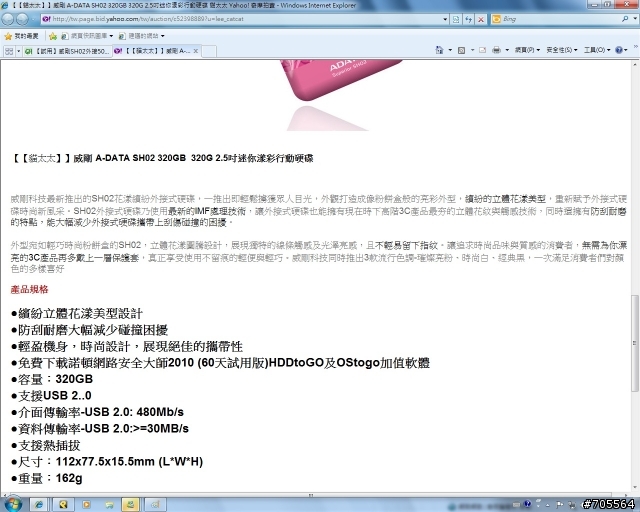Click the Print icon

pos(496,50)
